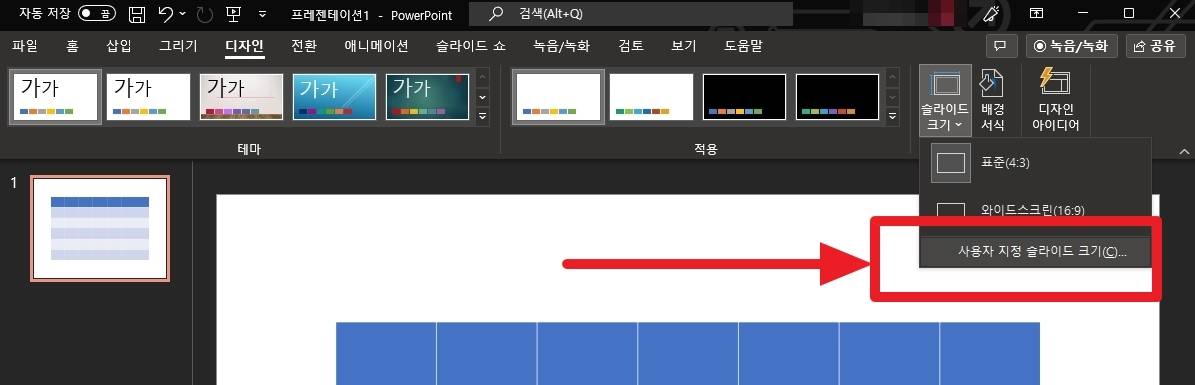Expand the themes gallery More arrow
Screen dimensions: 1195x385
tap(482, 116)
